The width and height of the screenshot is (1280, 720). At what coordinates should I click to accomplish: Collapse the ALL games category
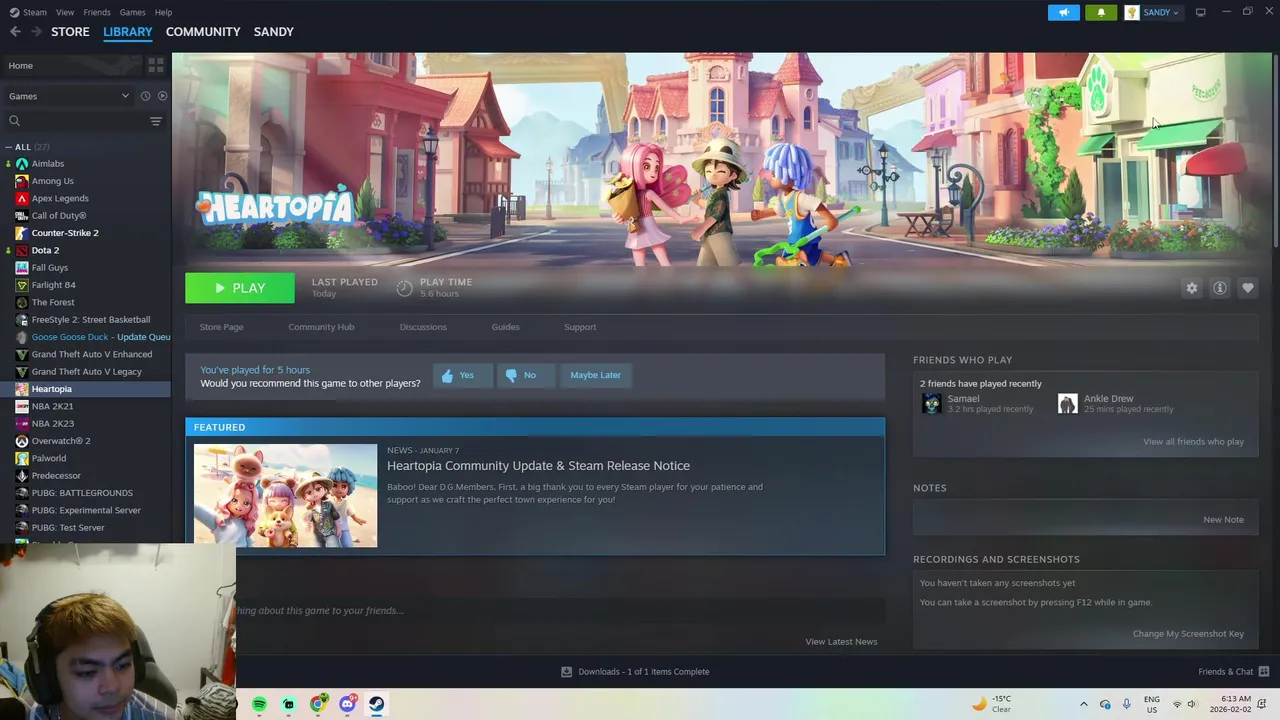(x=9, y=147)
